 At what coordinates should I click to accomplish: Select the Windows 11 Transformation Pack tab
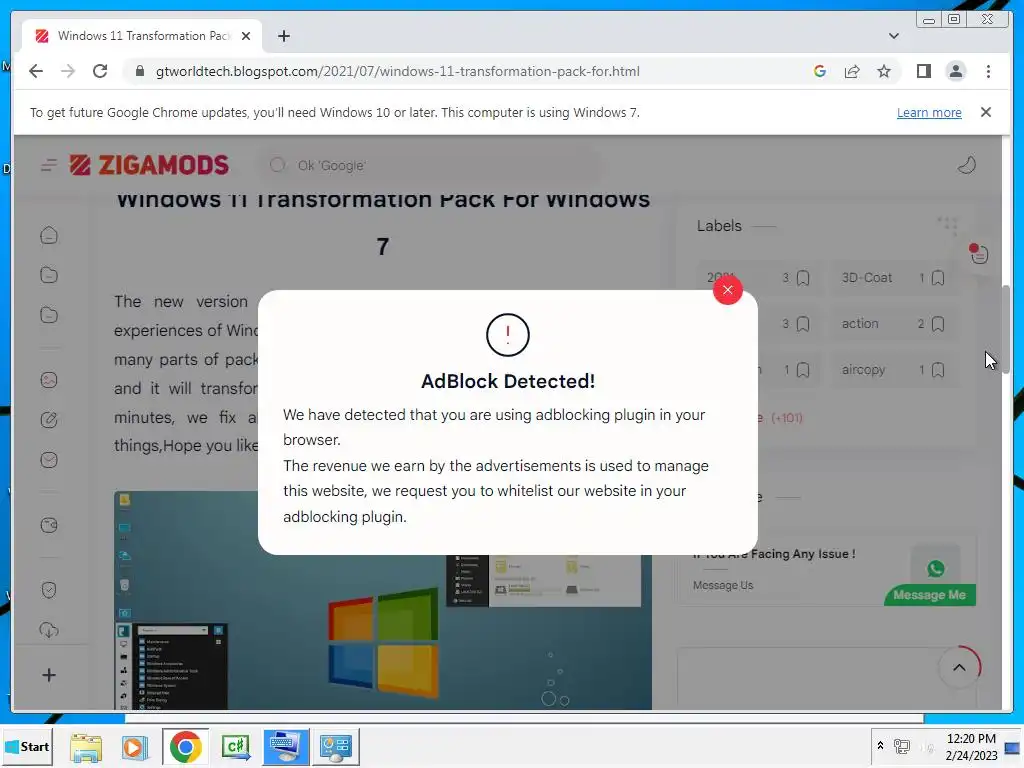coord(142,36)
